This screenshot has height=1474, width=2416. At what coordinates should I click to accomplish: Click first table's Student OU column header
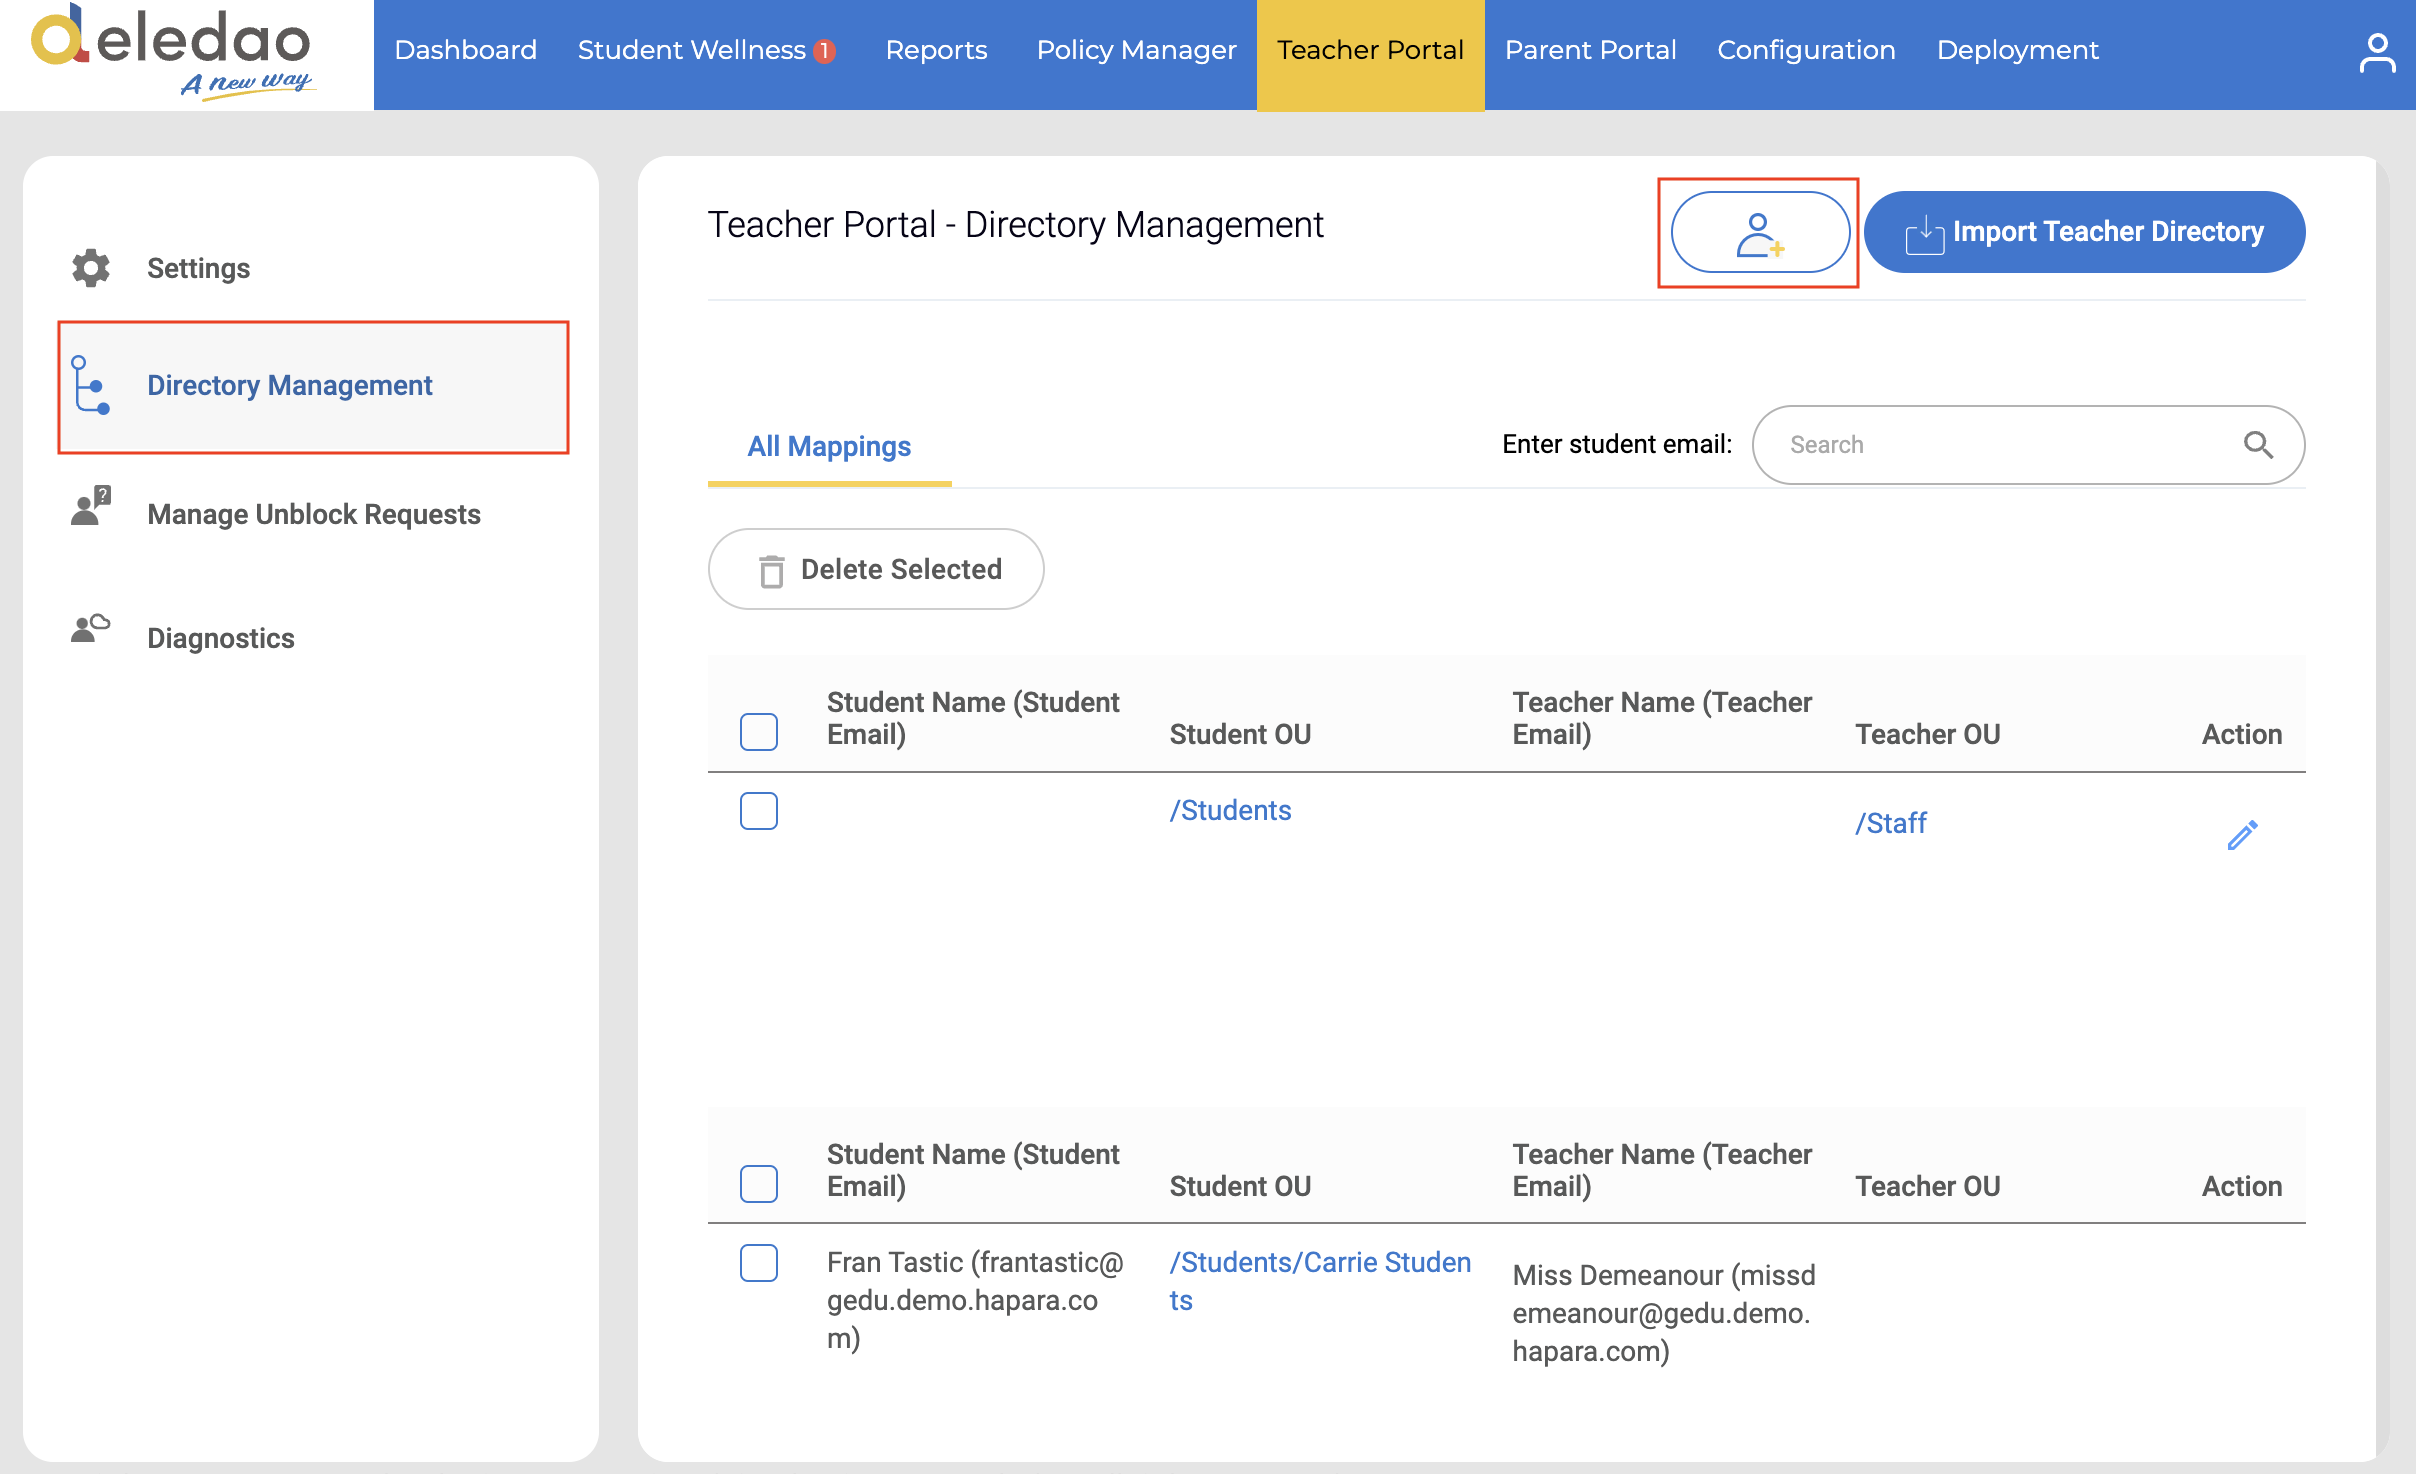(1240, 734)
